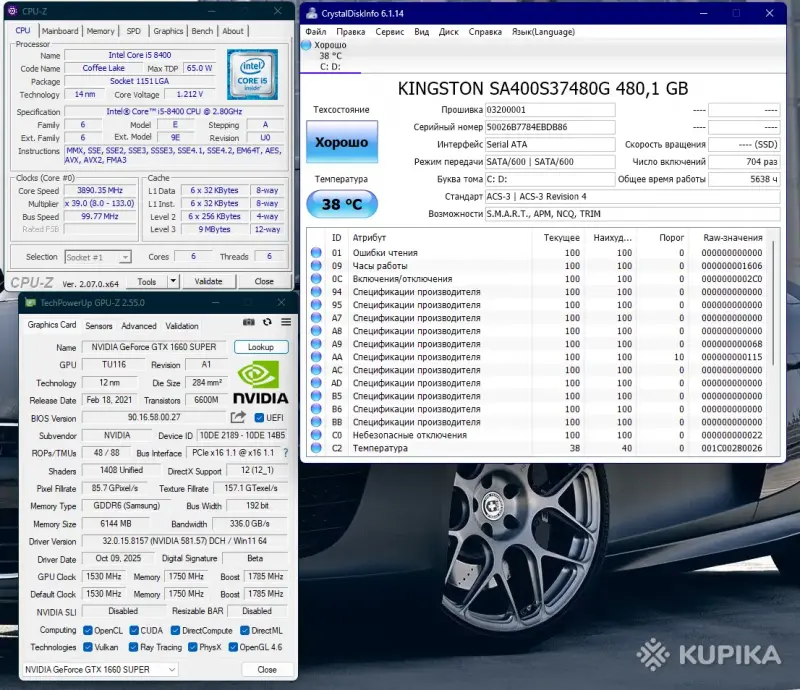This screenshot has width=800, height=690.
Task: Click the GPU-Z title bar app icon
Action: pos(31,303)
